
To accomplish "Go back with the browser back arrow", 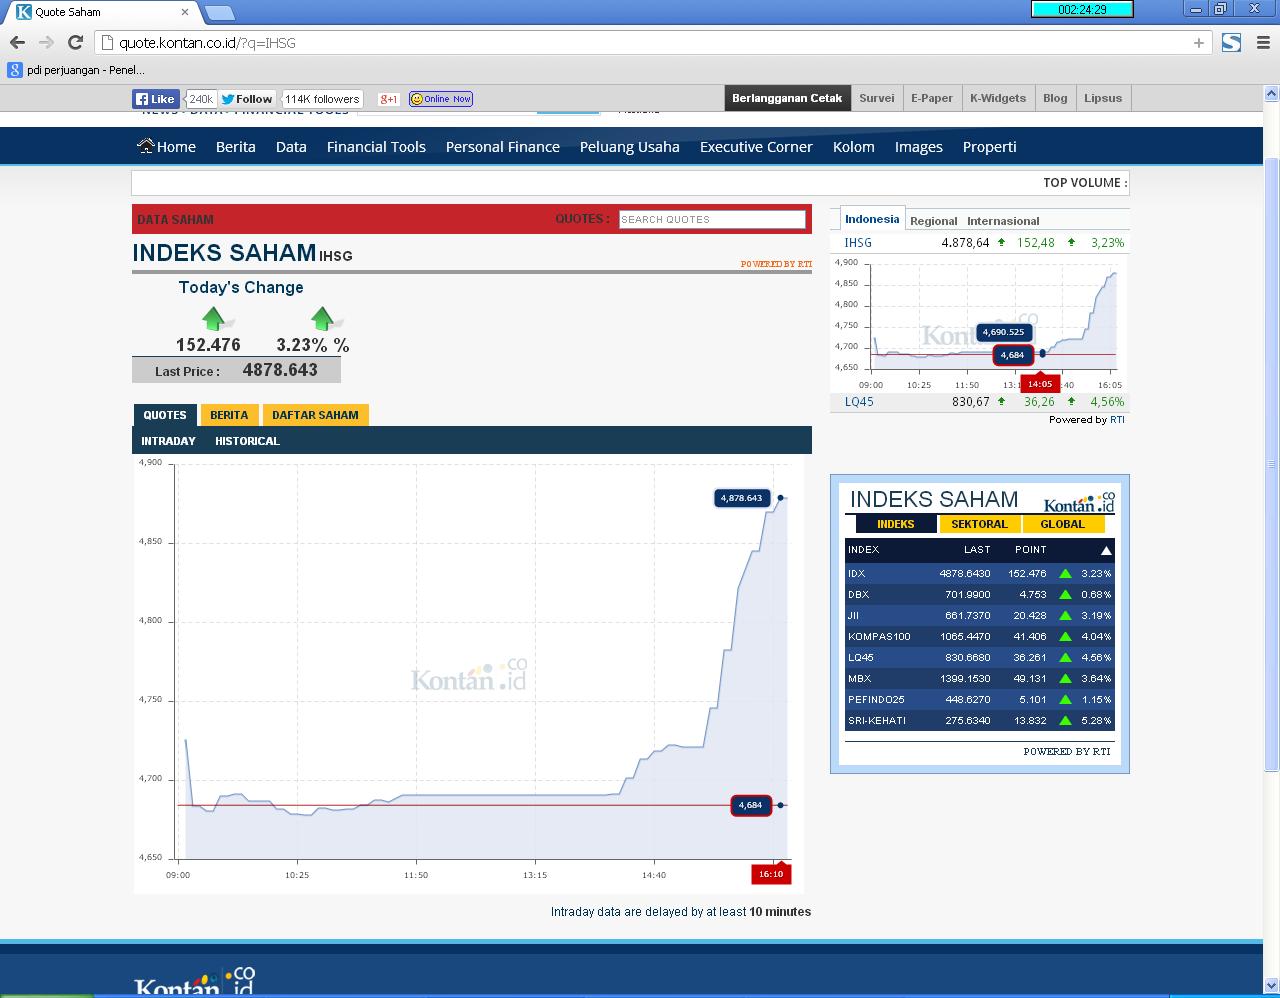I will [17, 42].
